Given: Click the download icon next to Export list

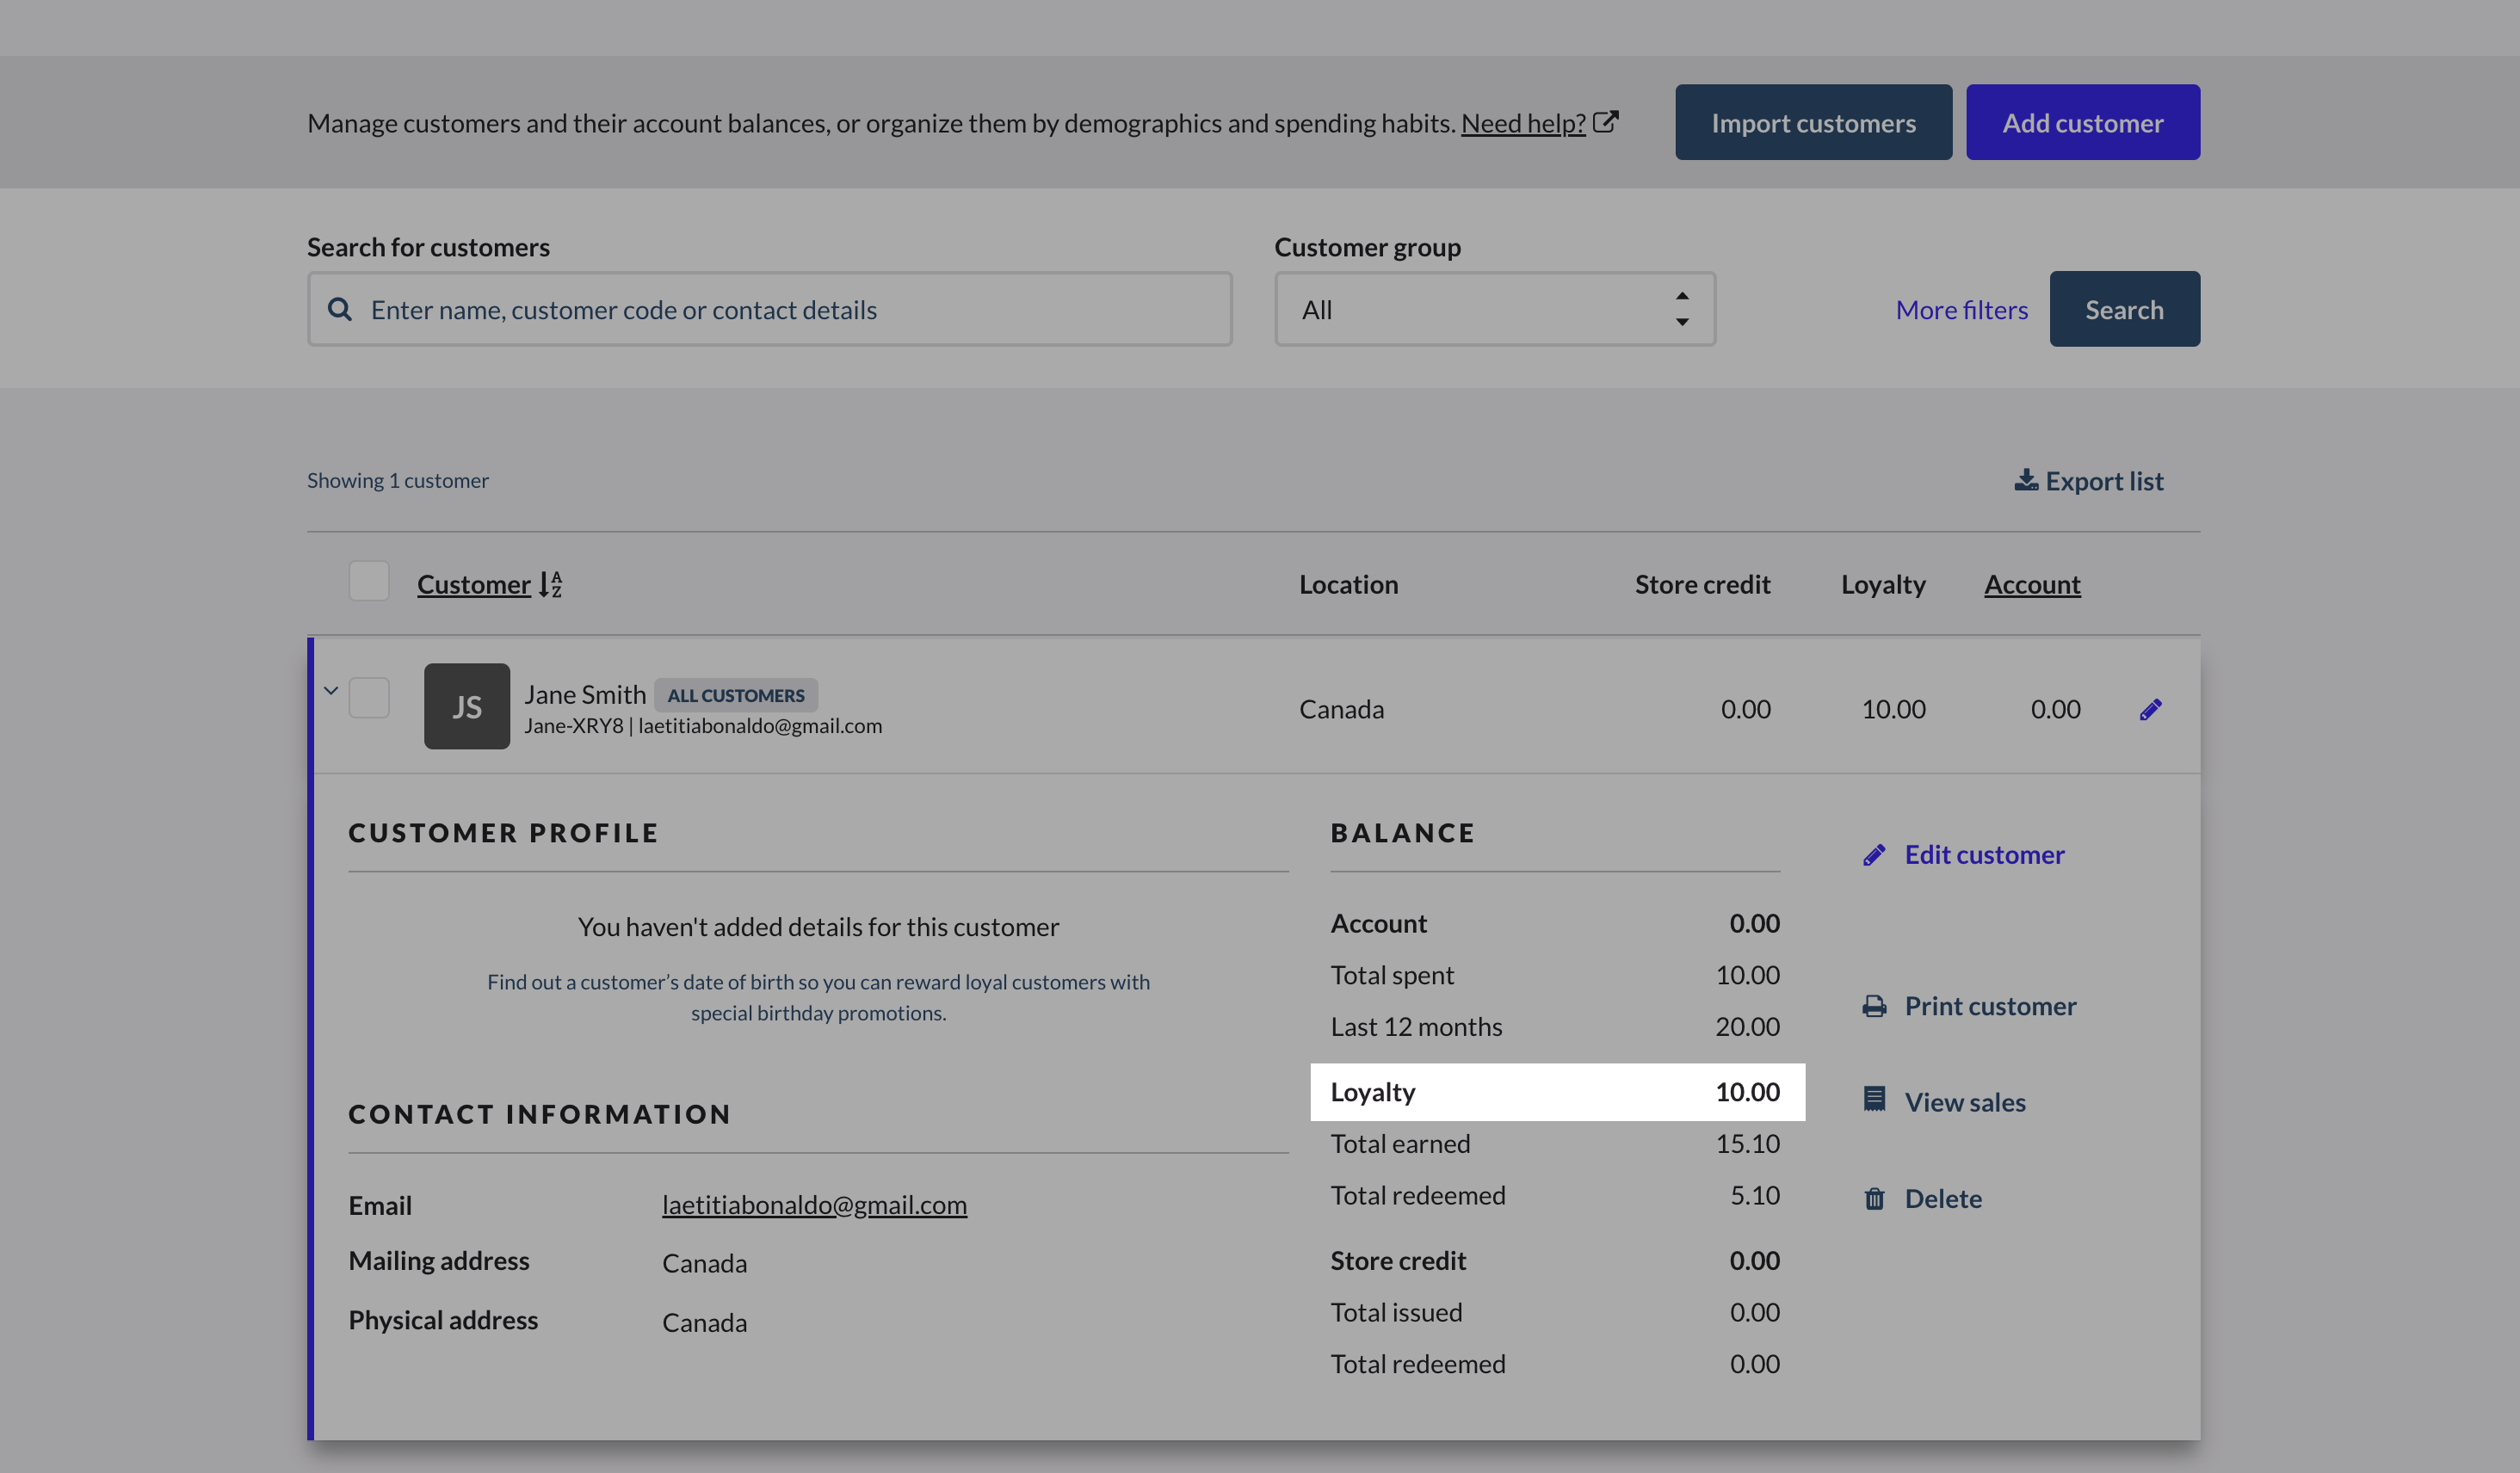Looking at the screenshot, I should [2026, 480].
